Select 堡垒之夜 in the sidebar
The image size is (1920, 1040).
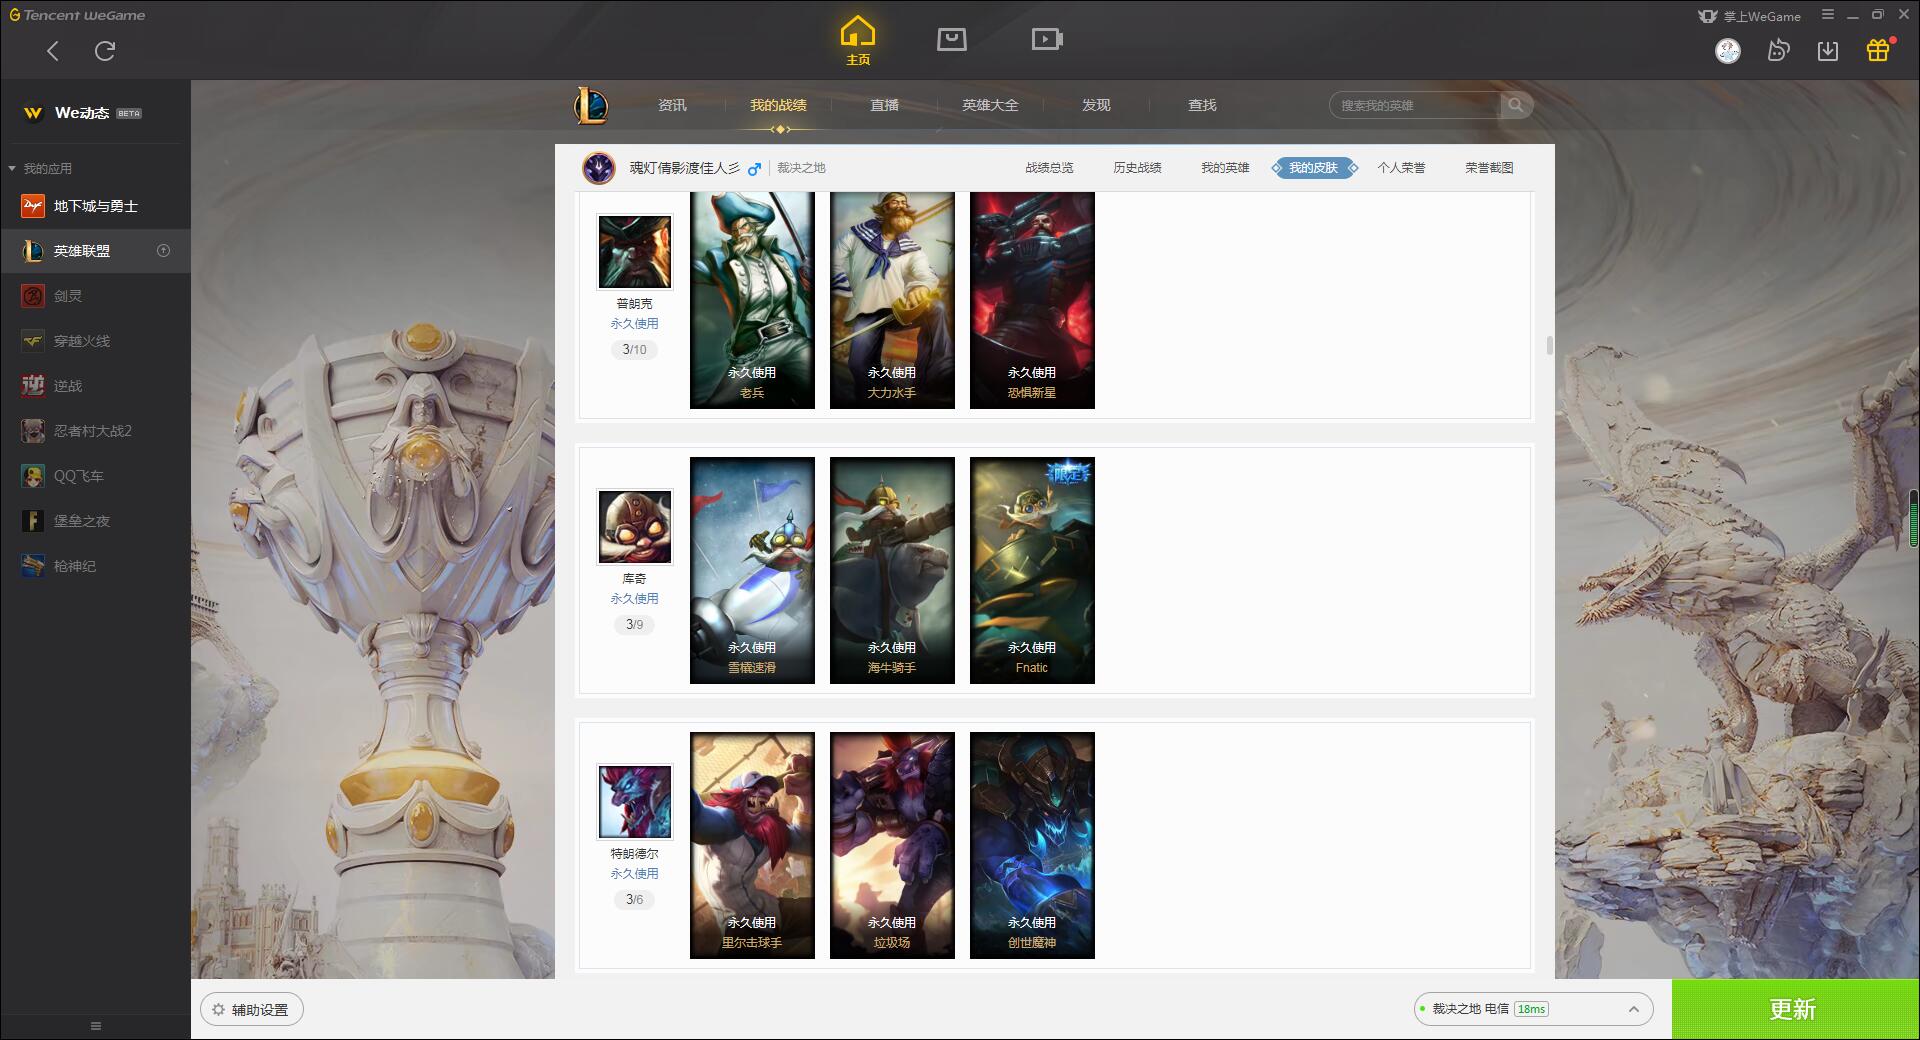pyautogui.click(x=95, y=521)
